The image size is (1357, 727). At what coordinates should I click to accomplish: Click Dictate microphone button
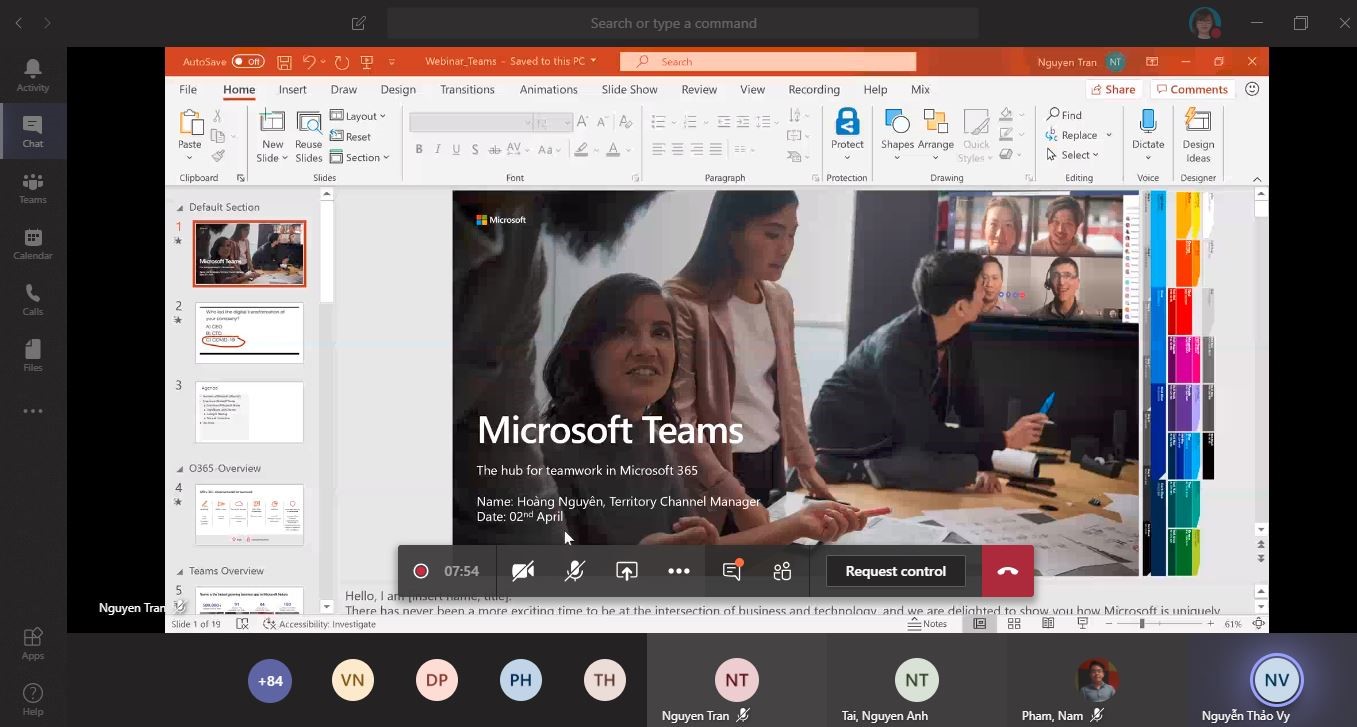(1148, 135)
